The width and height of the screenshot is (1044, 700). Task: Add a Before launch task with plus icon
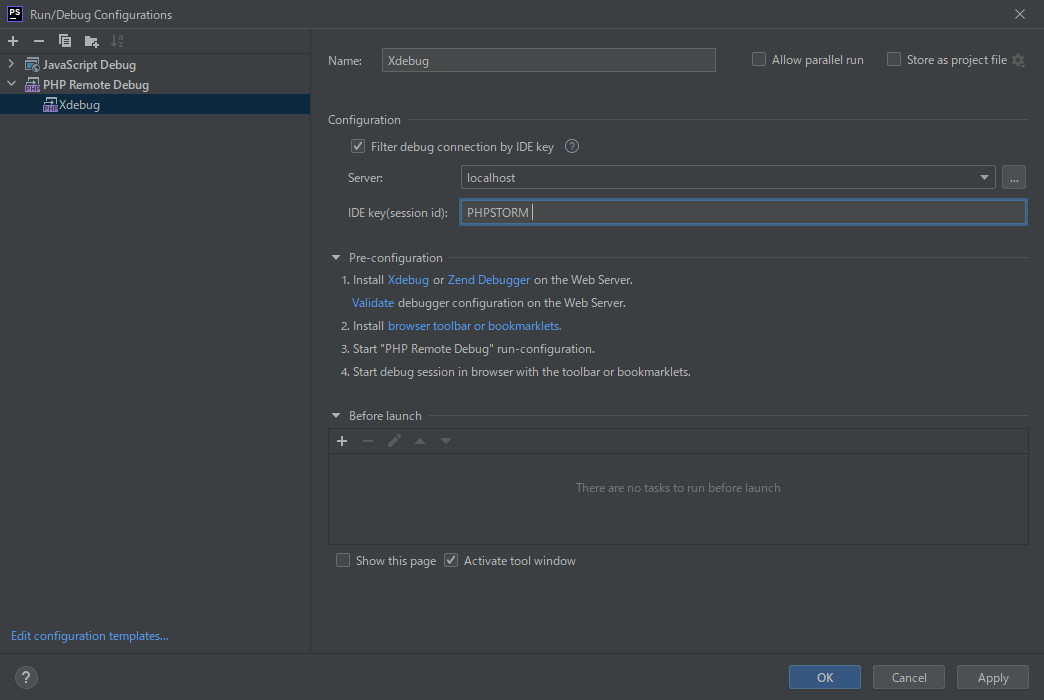tap(342, 441)
